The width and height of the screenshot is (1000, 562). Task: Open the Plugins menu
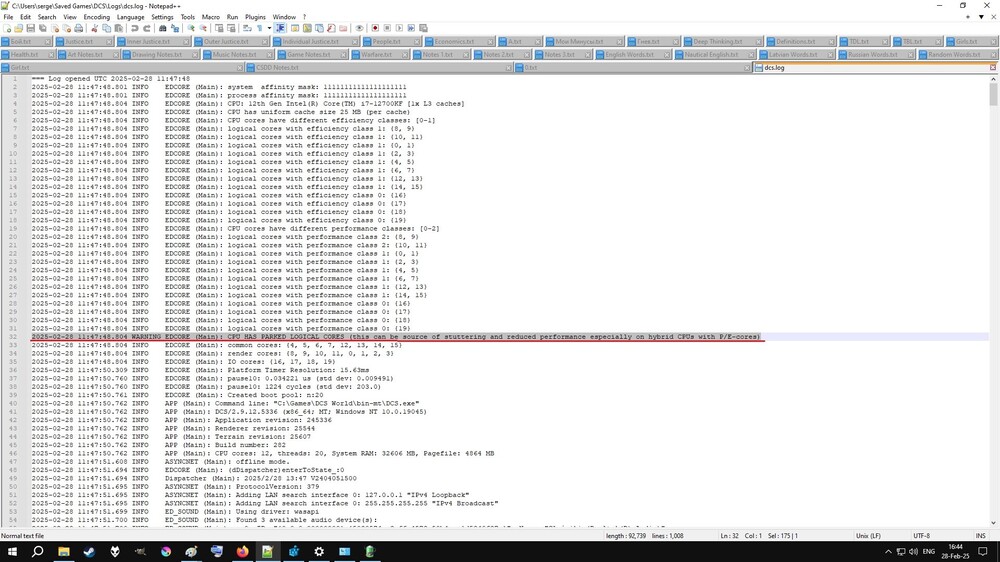click(x=255, y=17)
